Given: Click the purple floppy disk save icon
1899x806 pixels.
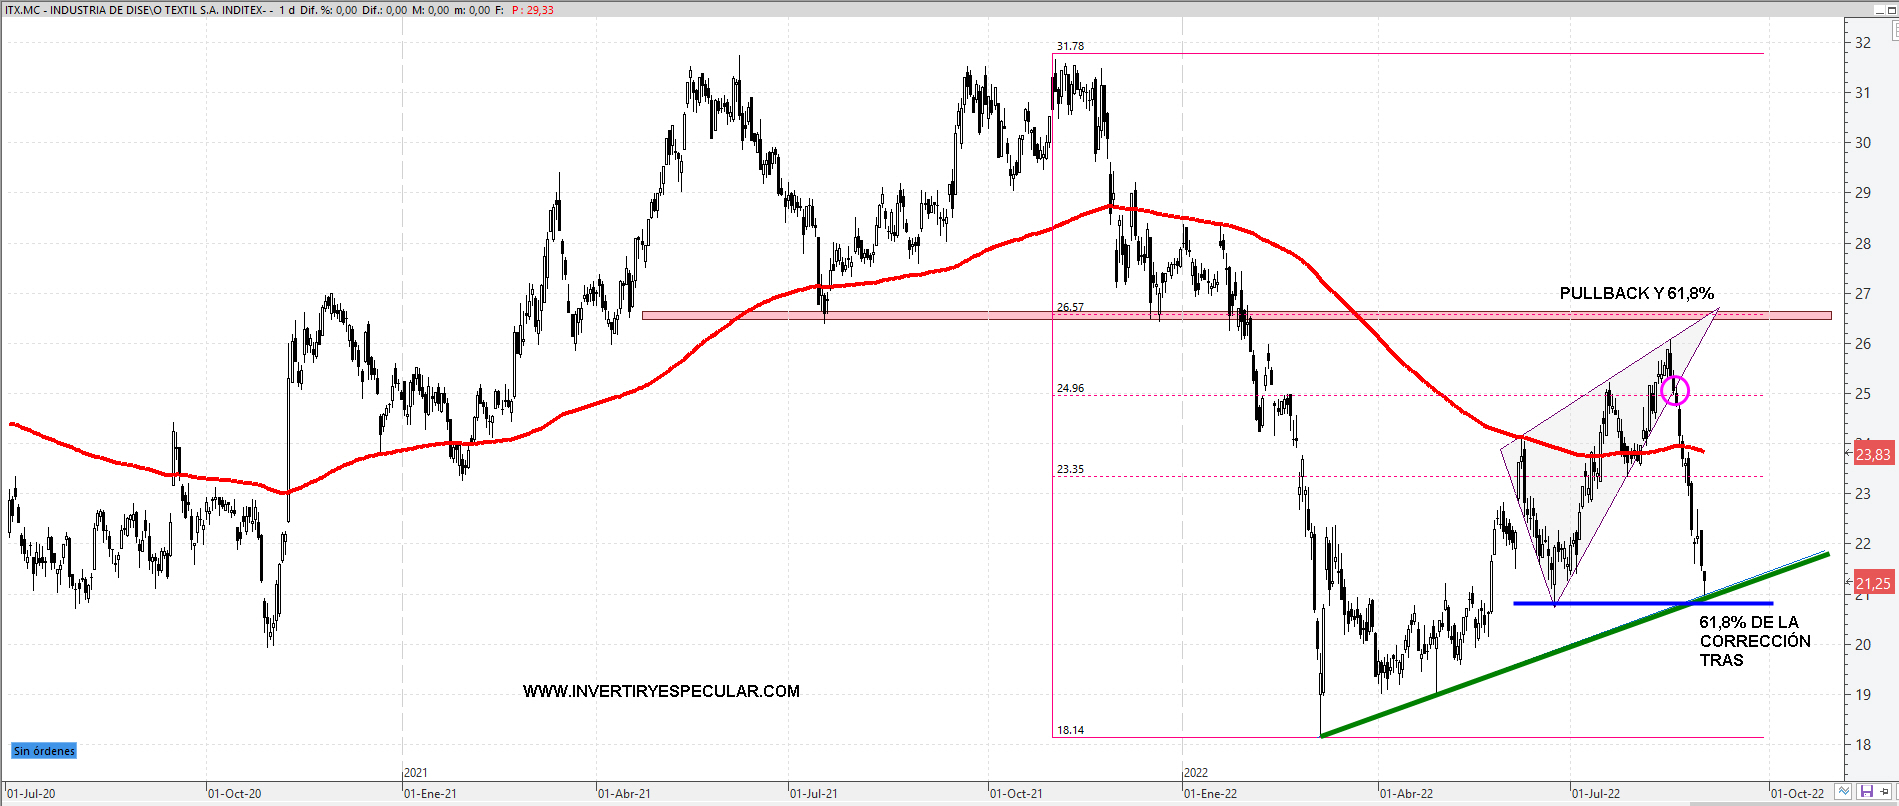Looking at the screenshot, I should (1866, 792).
